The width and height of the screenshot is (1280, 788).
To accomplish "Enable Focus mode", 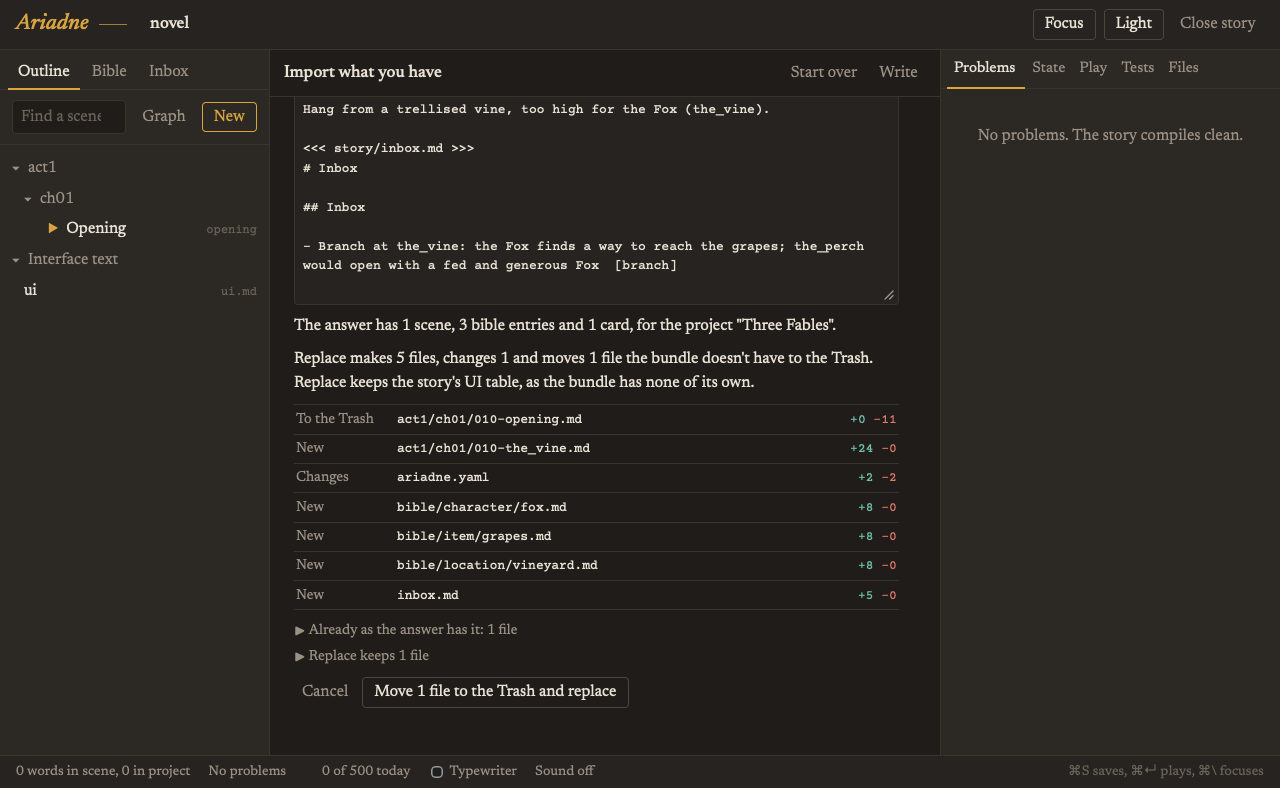I will (x=1064, y=23).
